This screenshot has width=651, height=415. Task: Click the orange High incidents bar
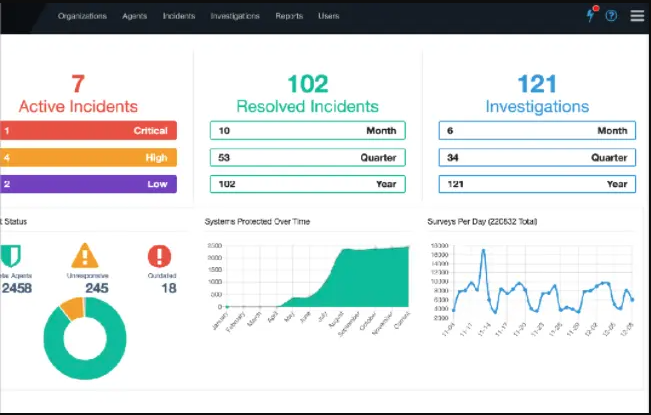pyautogui.click(x=88, y=157)
